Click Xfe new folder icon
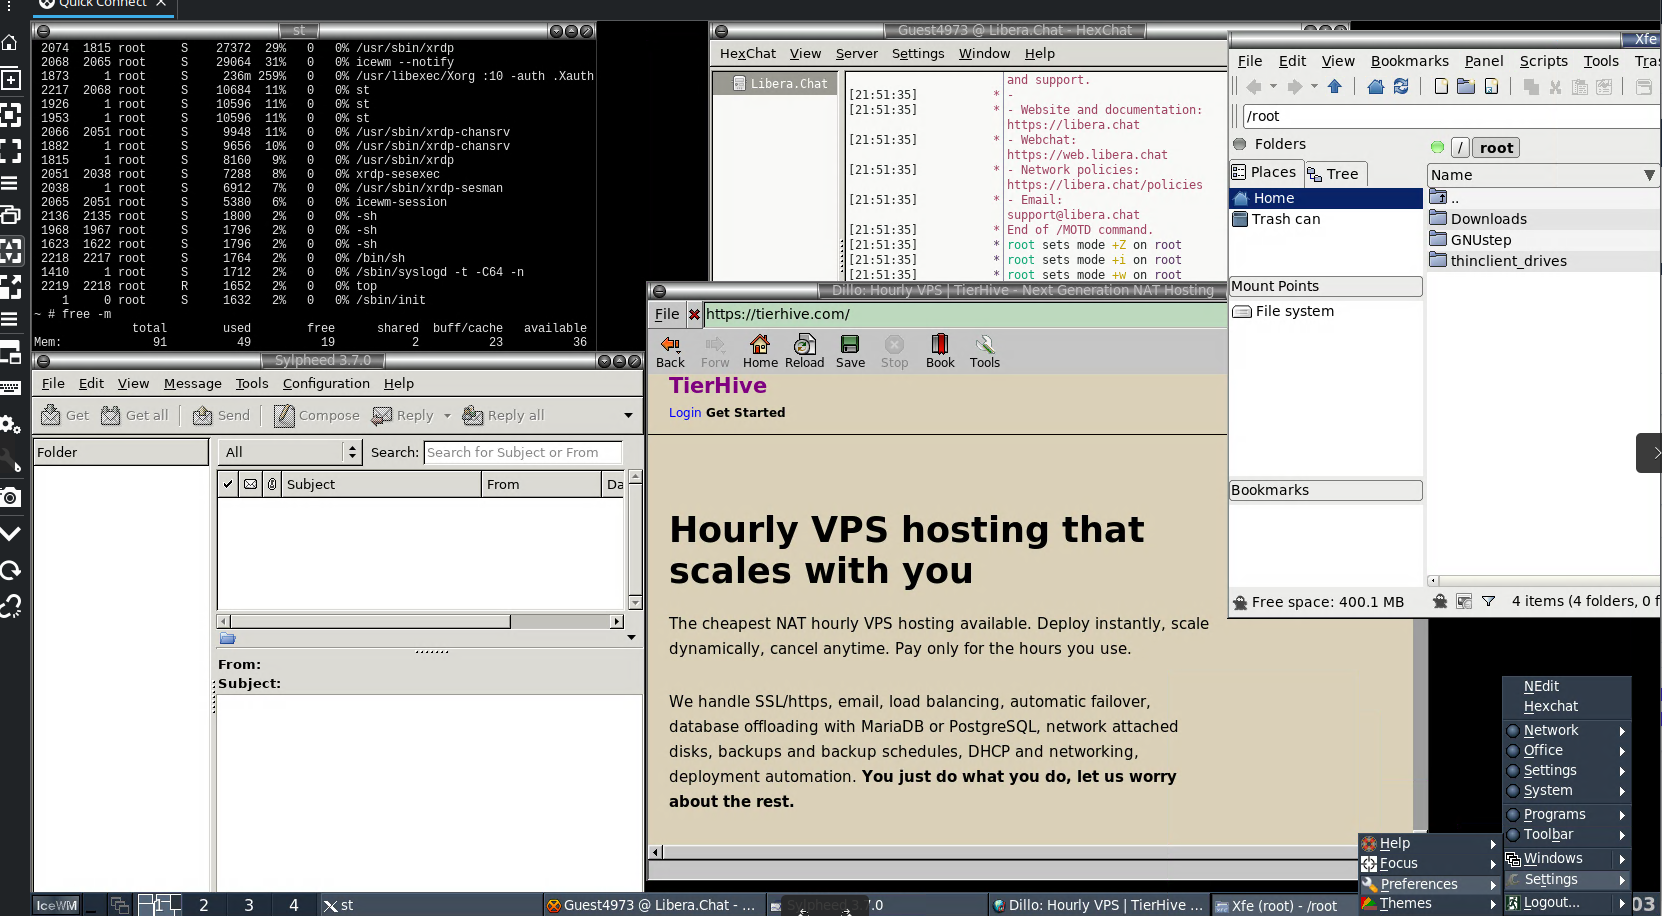 (x=1466, y=87)
